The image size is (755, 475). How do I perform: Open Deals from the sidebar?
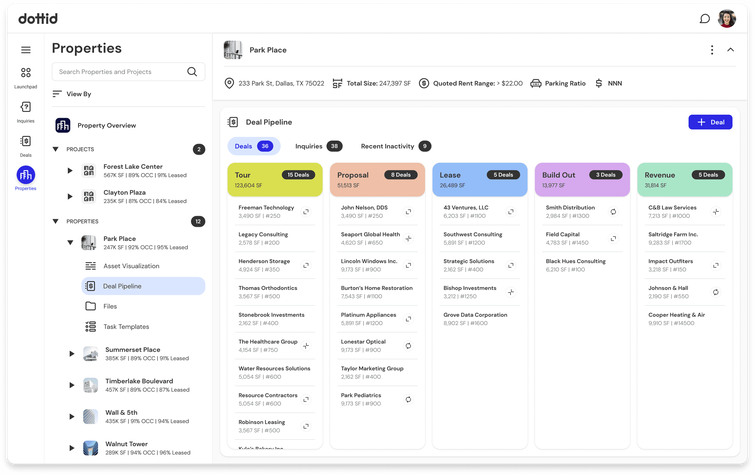pos(26,143)
